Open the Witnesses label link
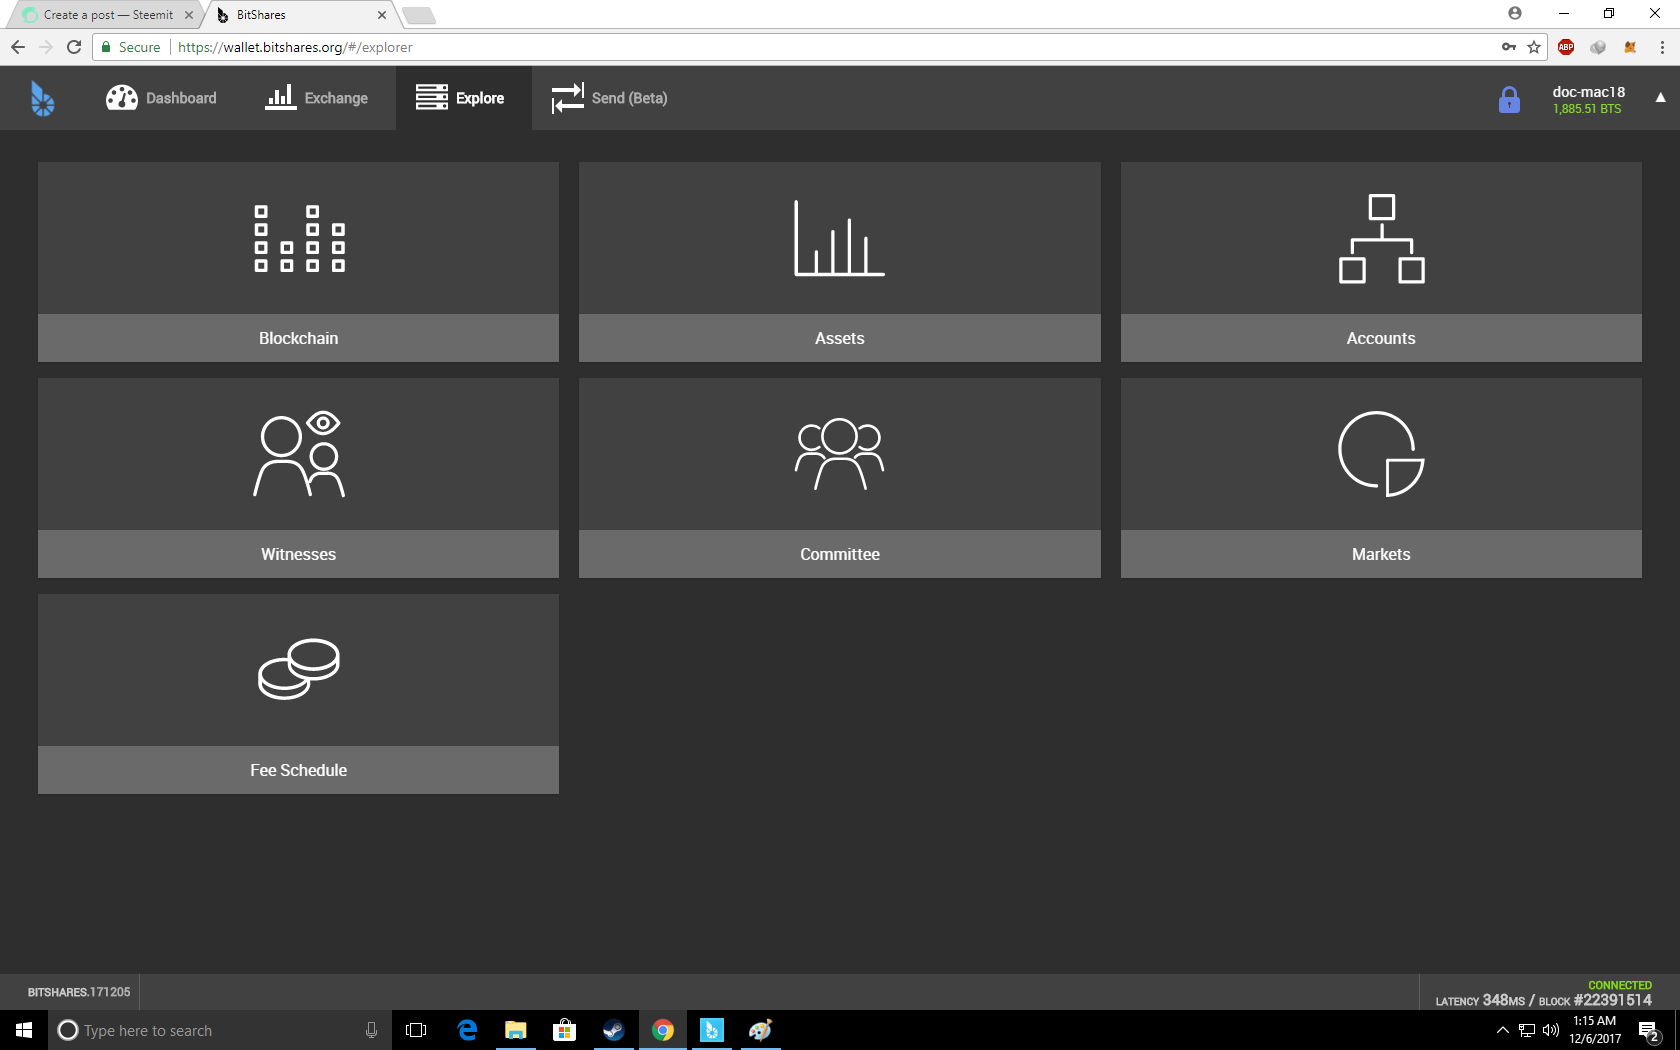 point(298,554)
